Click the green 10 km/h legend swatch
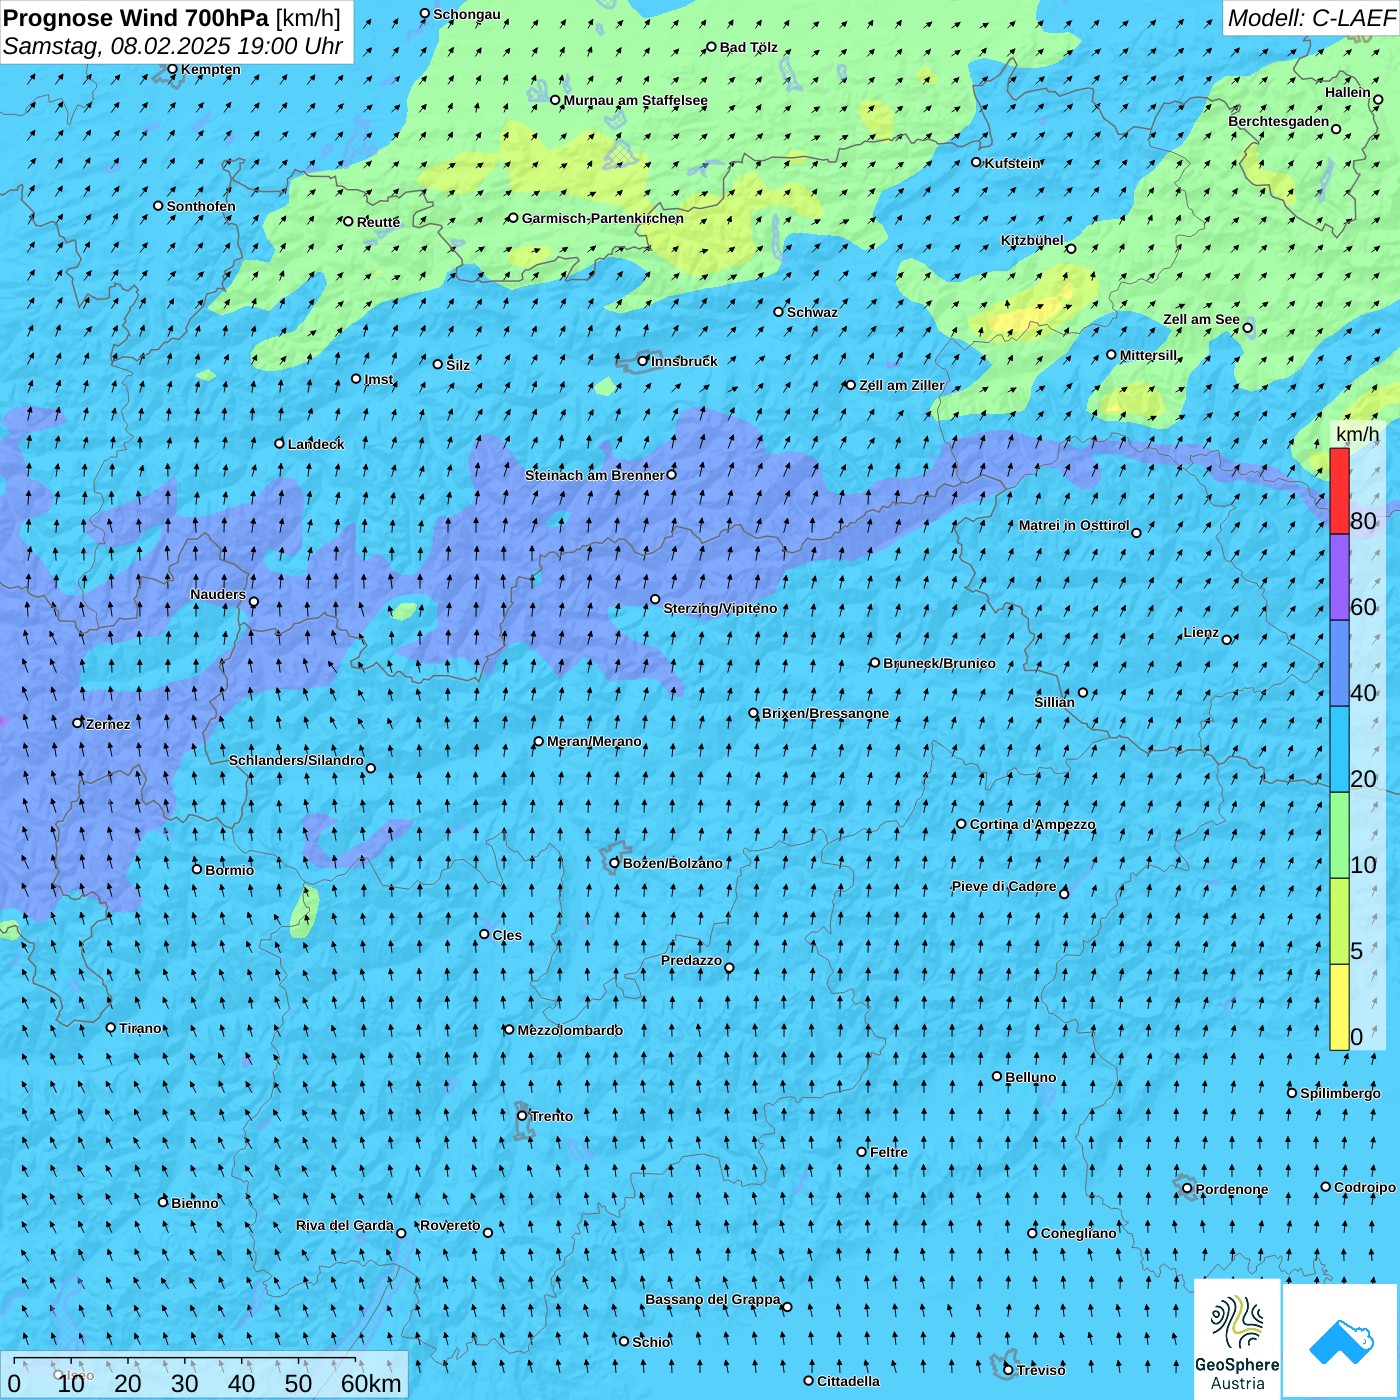The image size is (1400, 1400). coord(1339,835)
